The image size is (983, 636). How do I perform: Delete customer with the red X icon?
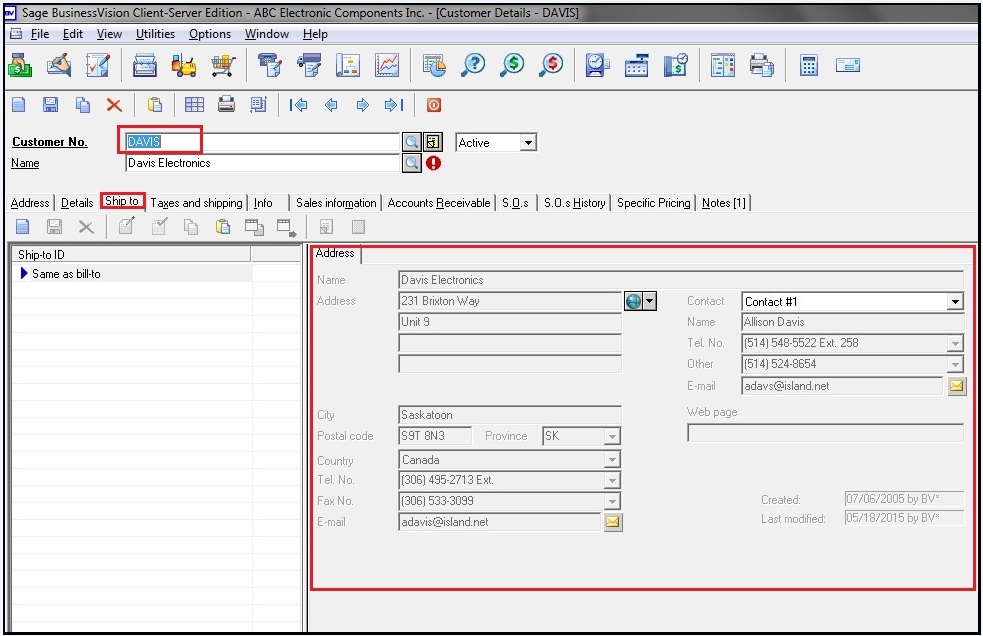pos(113,105)
